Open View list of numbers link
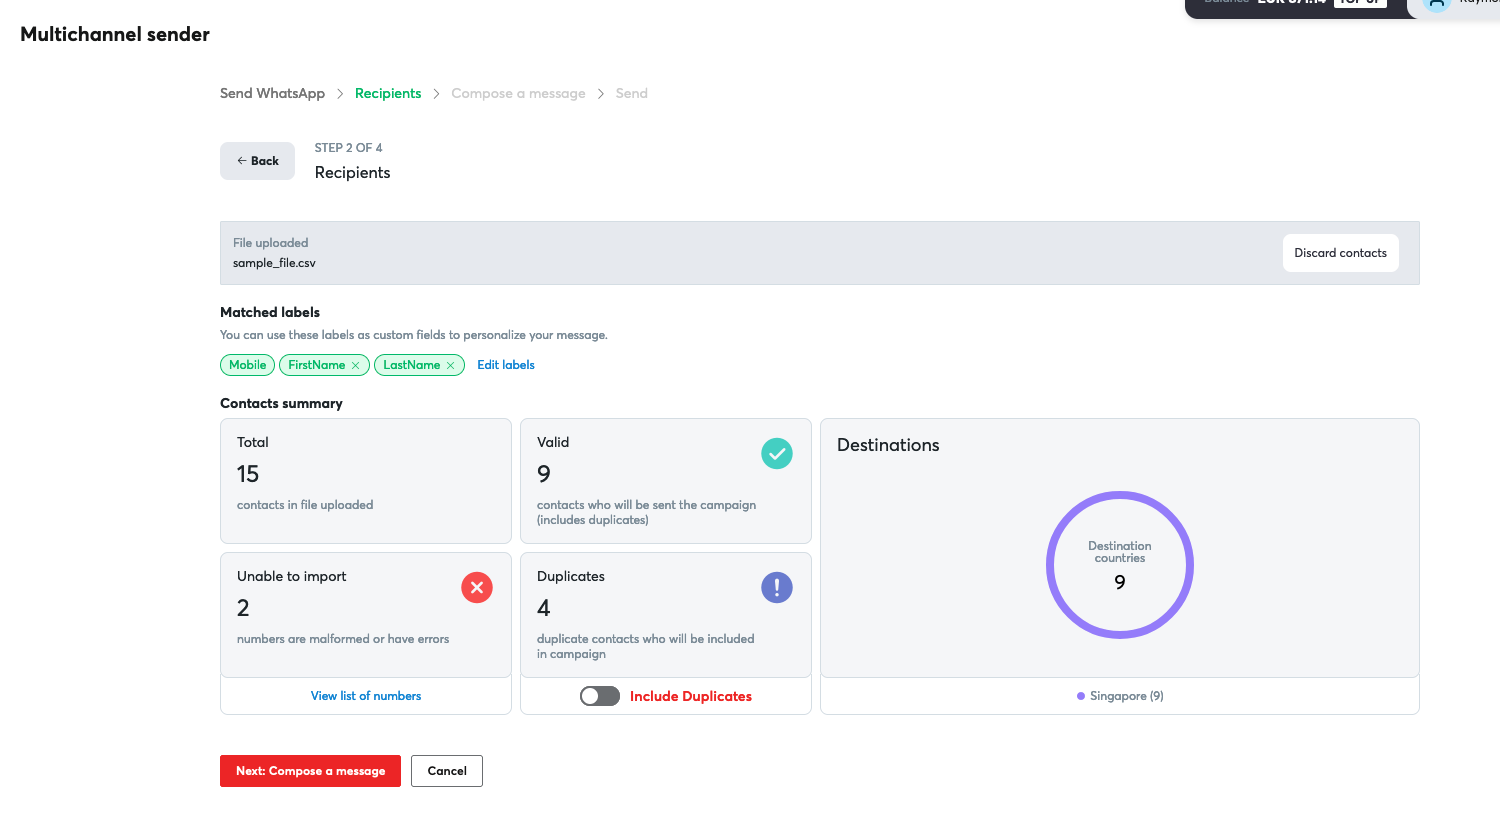Image resolution: width=1500 pixels, height=822 pixels. [x=366, y=696]
